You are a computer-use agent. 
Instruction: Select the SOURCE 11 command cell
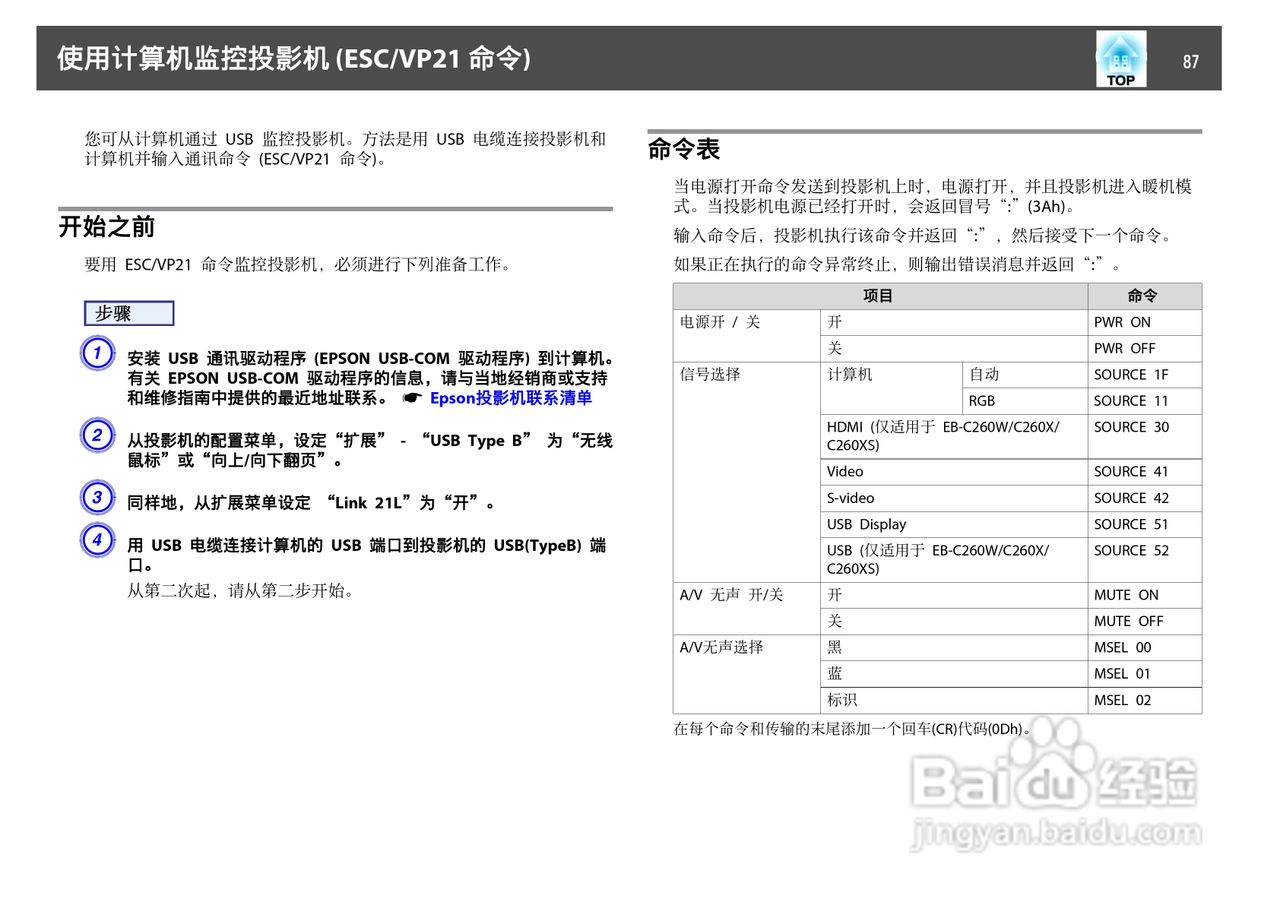coord(1145,400)
